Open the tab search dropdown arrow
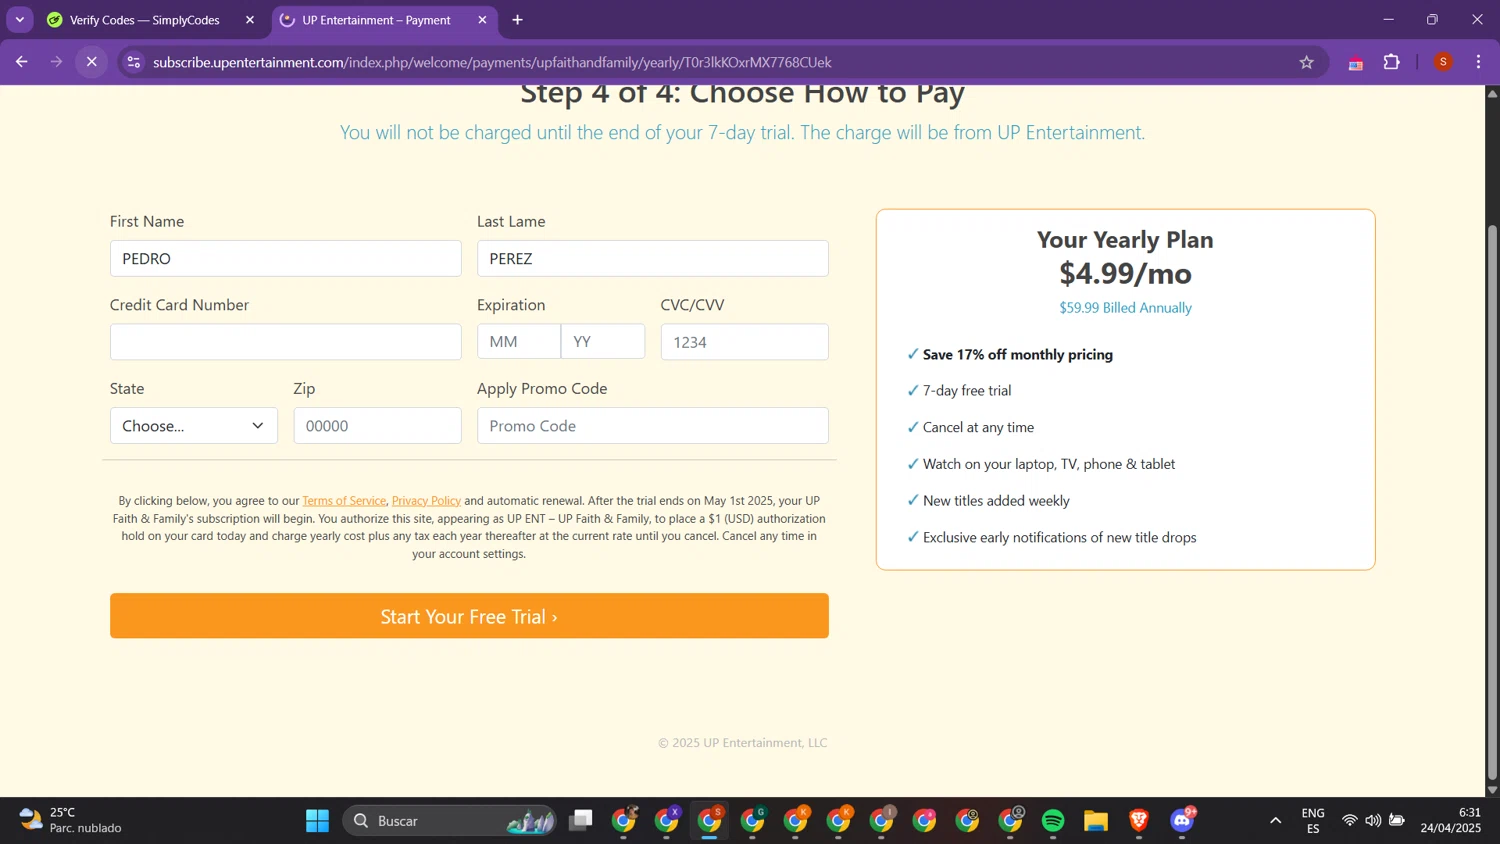 pos(19,20)
